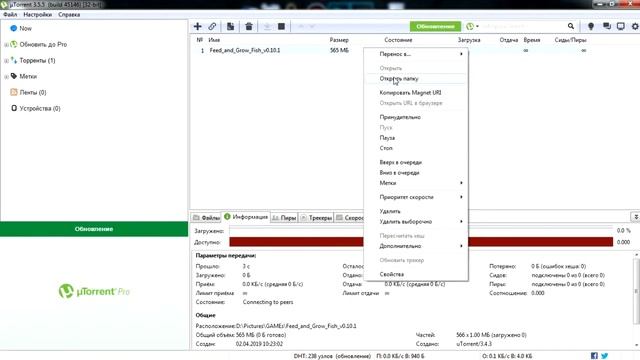Click the µTorrent Pro logo banner
The image size is (640, 360).
point(94,291)
